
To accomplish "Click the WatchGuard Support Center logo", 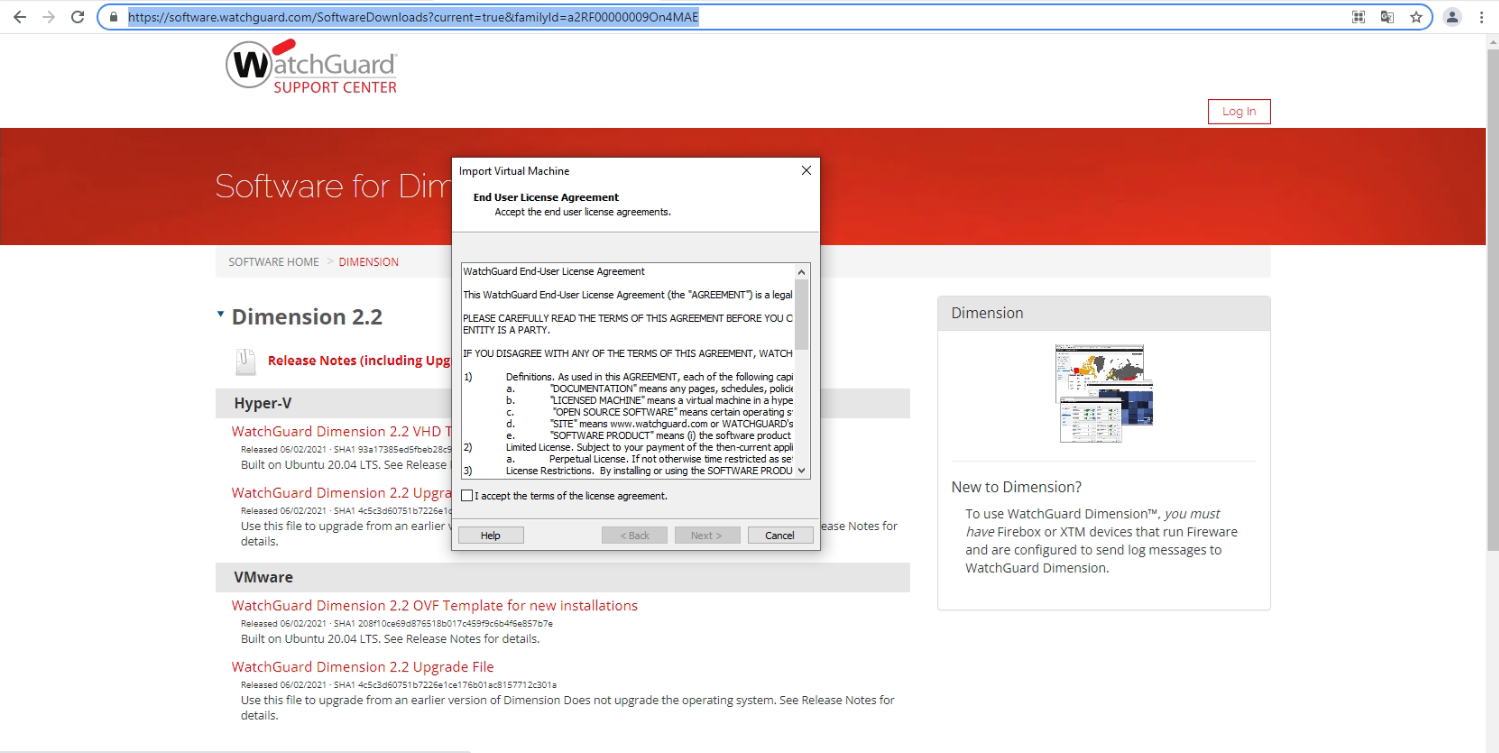I will tap(311, 67).
